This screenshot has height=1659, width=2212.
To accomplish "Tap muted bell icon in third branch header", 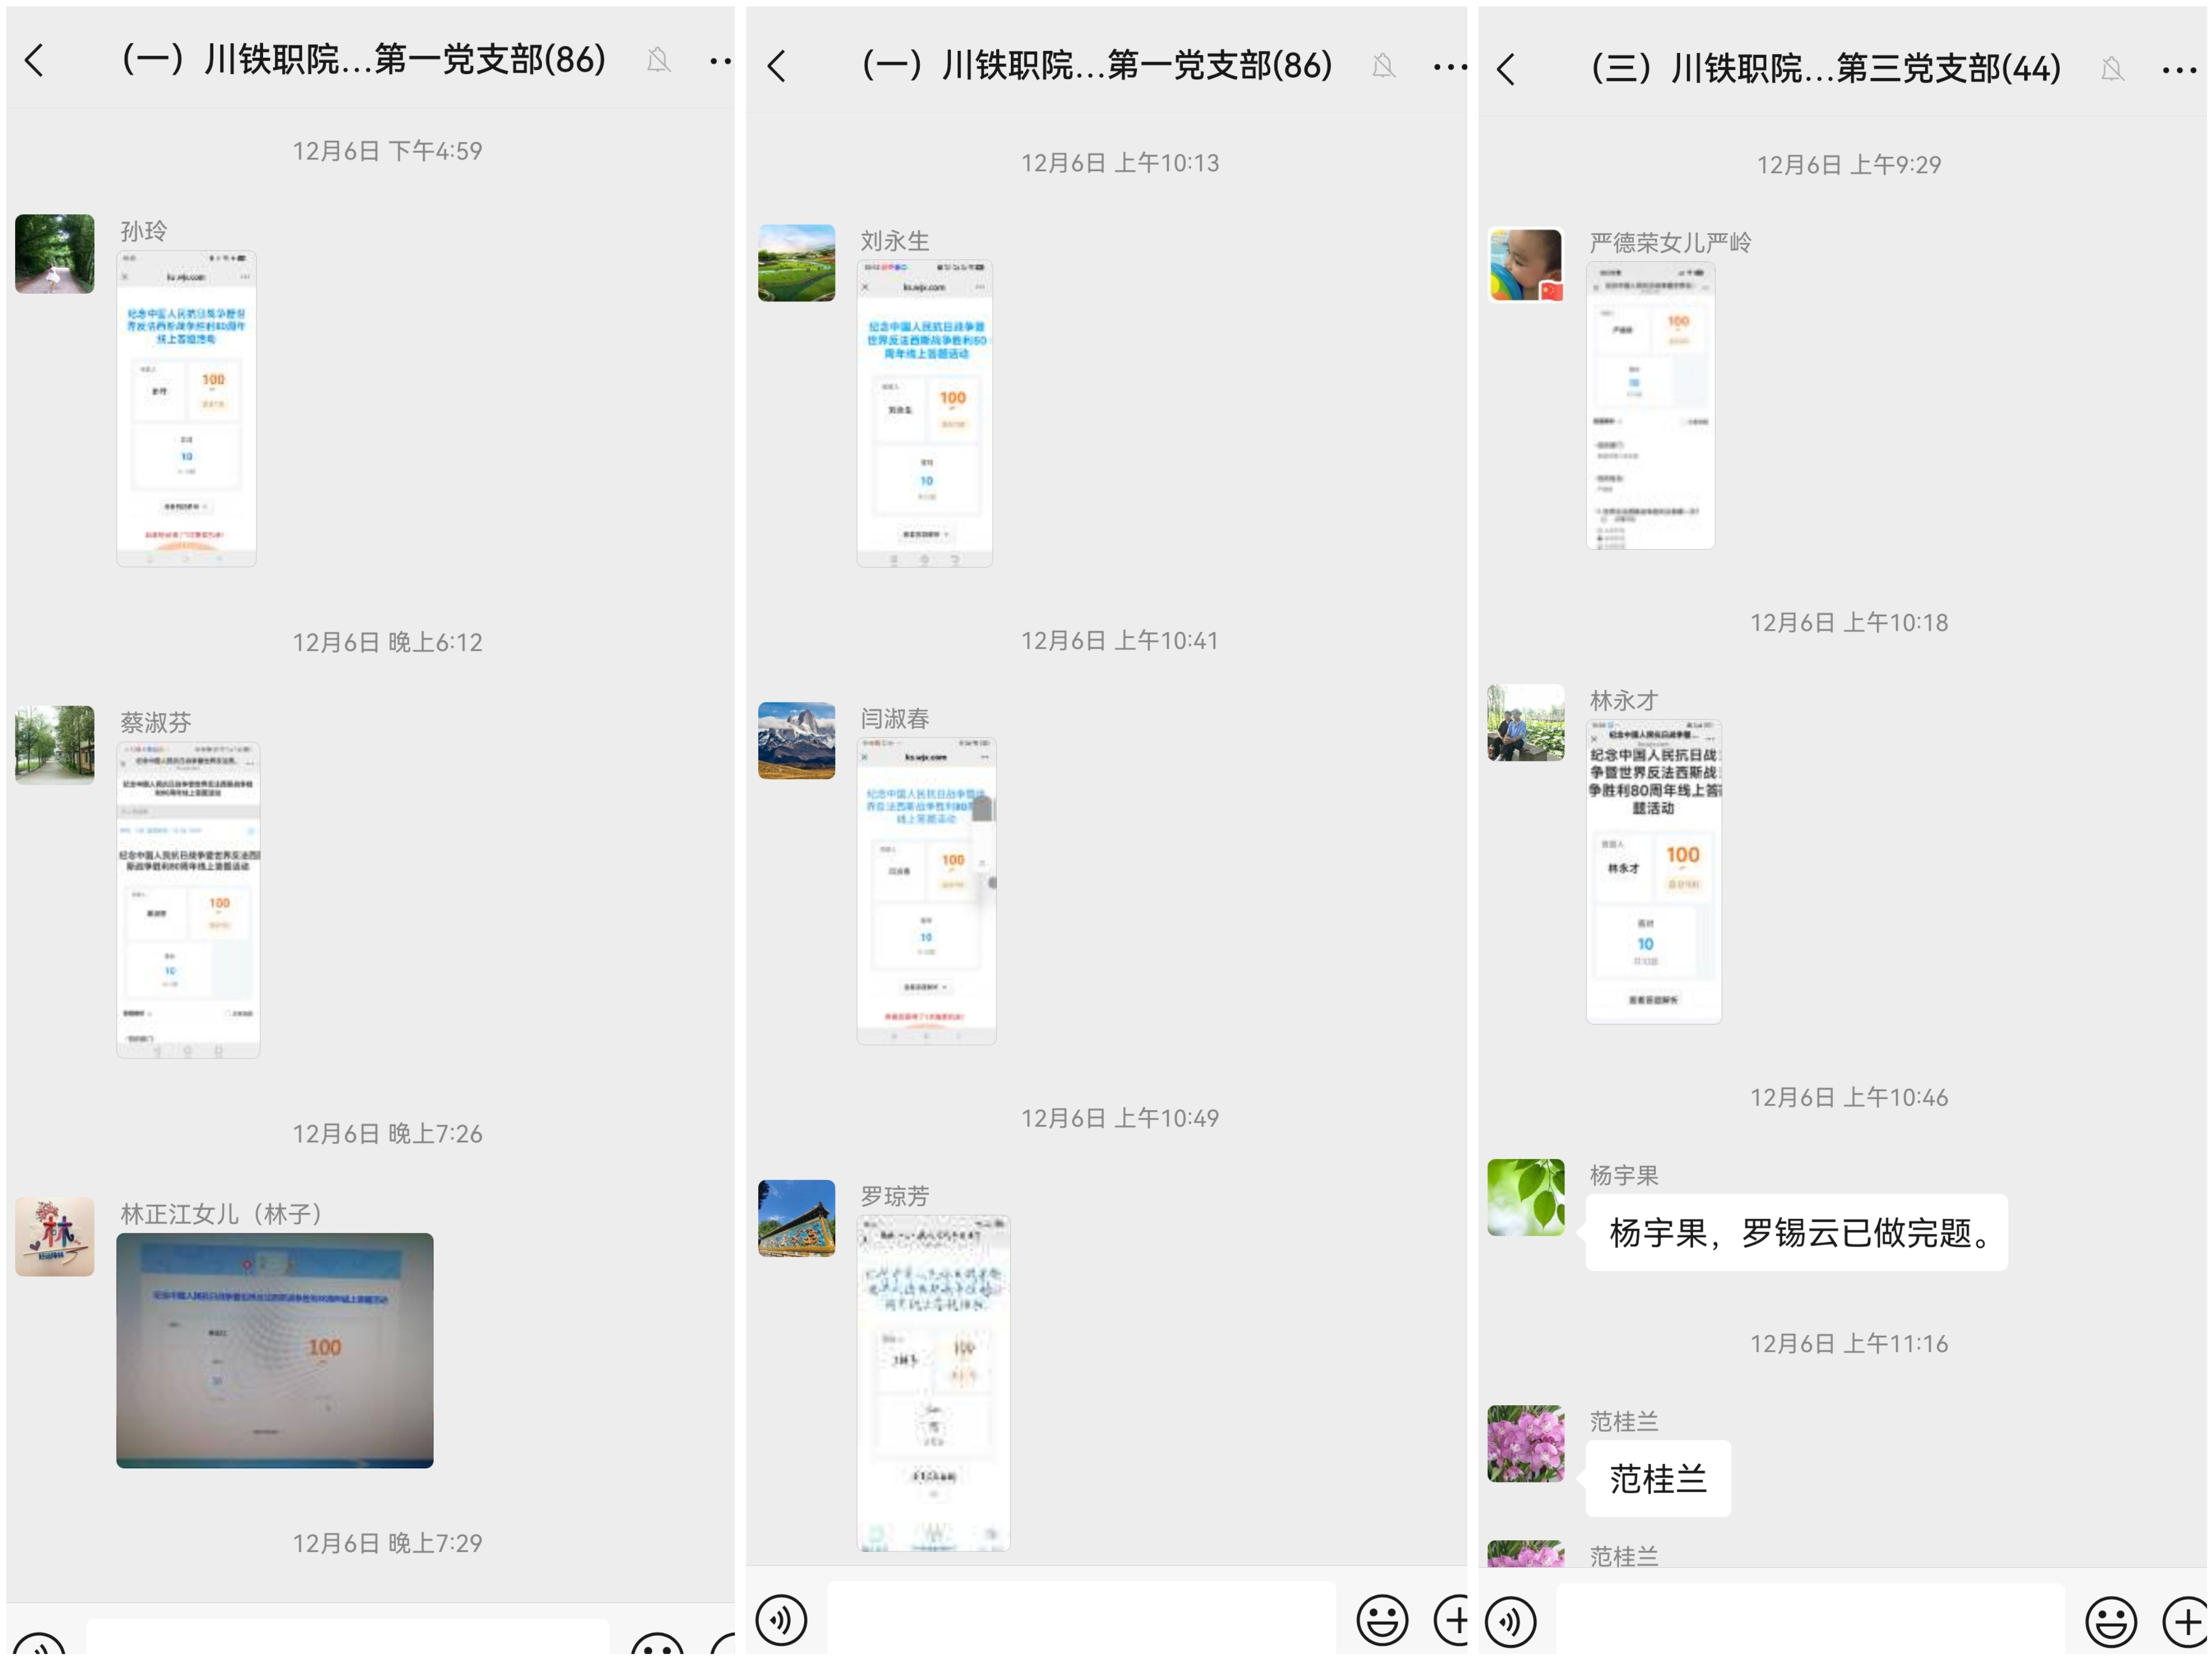I will click(2112, 69).
